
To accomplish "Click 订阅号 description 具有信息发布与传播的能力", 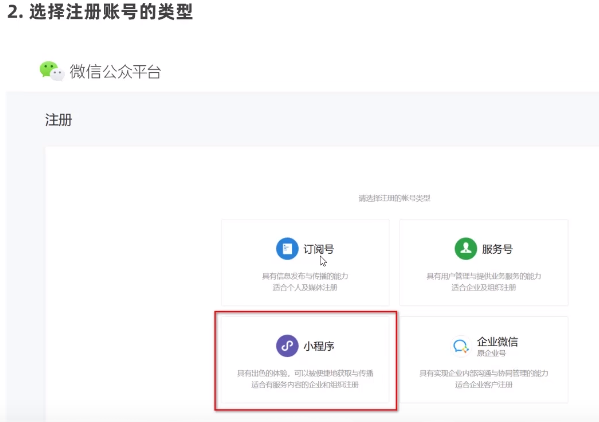I will click(305, 276).
